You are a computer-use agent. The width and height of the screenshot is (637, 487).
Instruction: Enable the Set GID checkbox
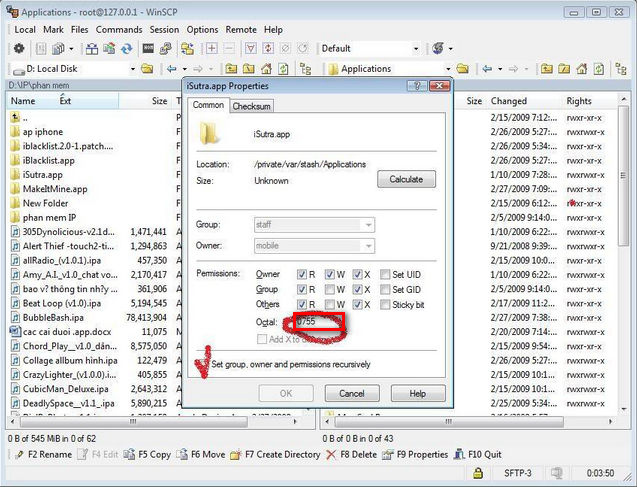385,290
